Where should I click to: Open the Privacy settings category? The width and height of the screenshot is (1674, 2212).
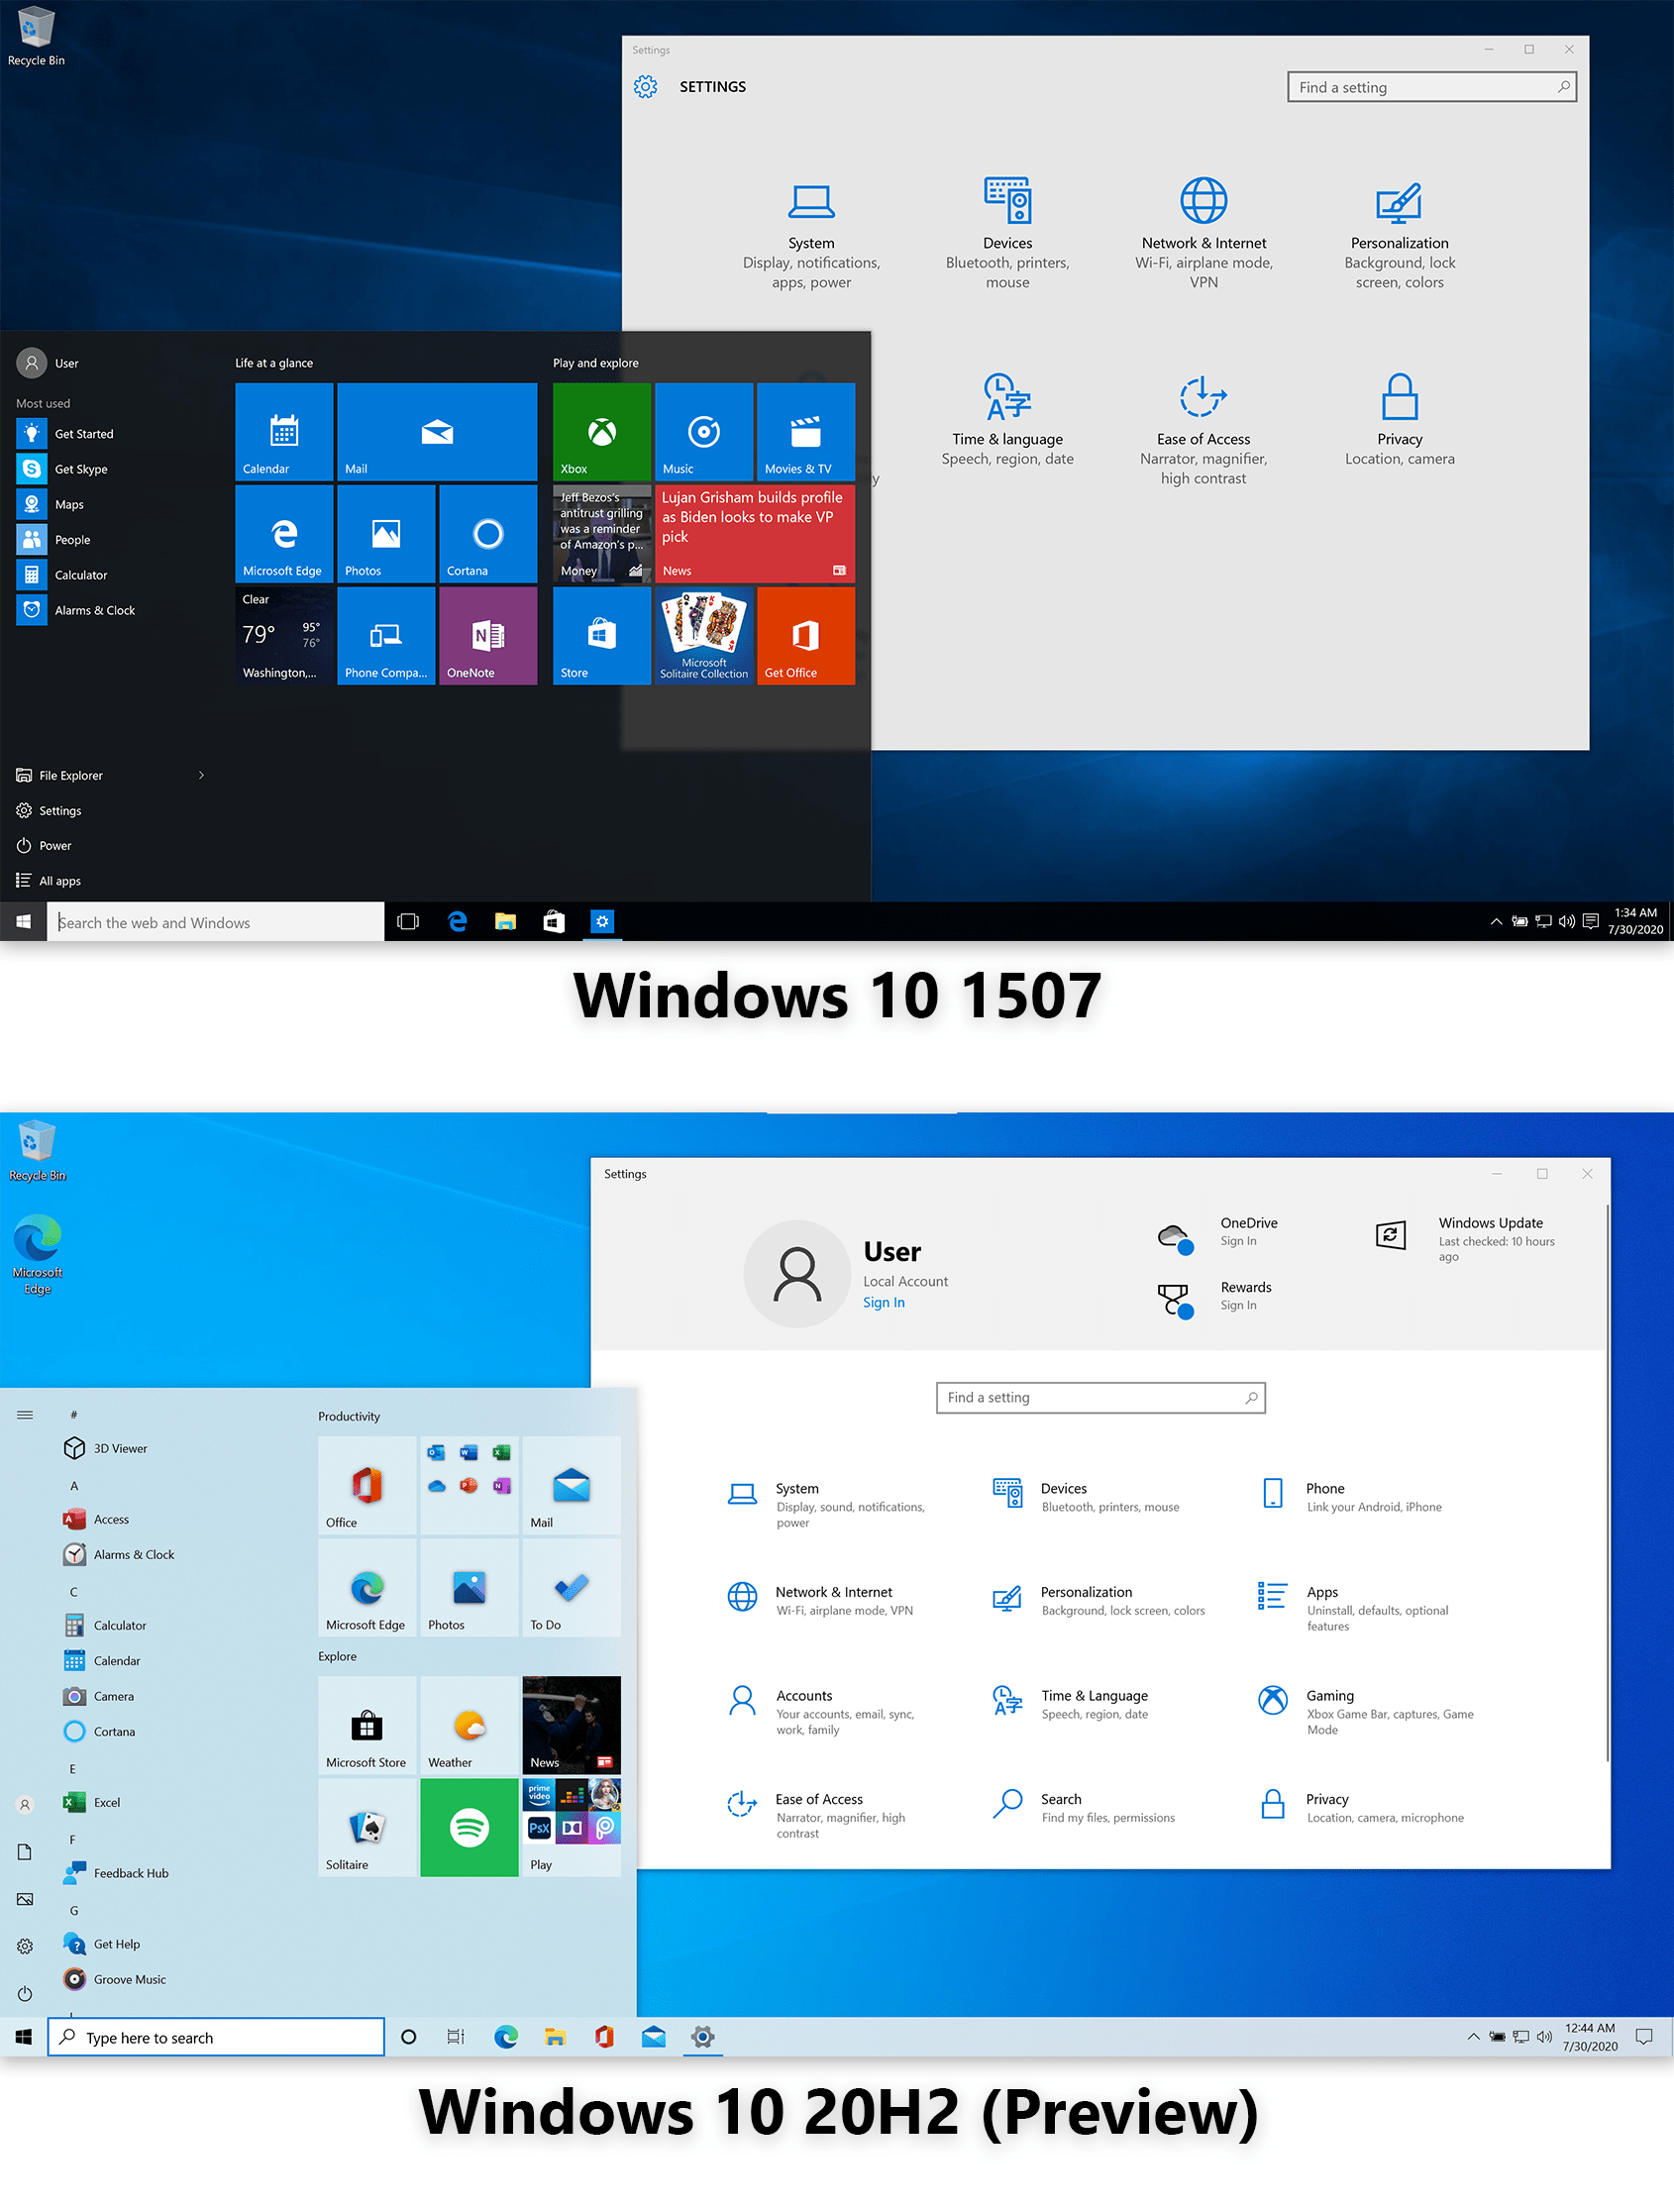(x=1398, y=420)
